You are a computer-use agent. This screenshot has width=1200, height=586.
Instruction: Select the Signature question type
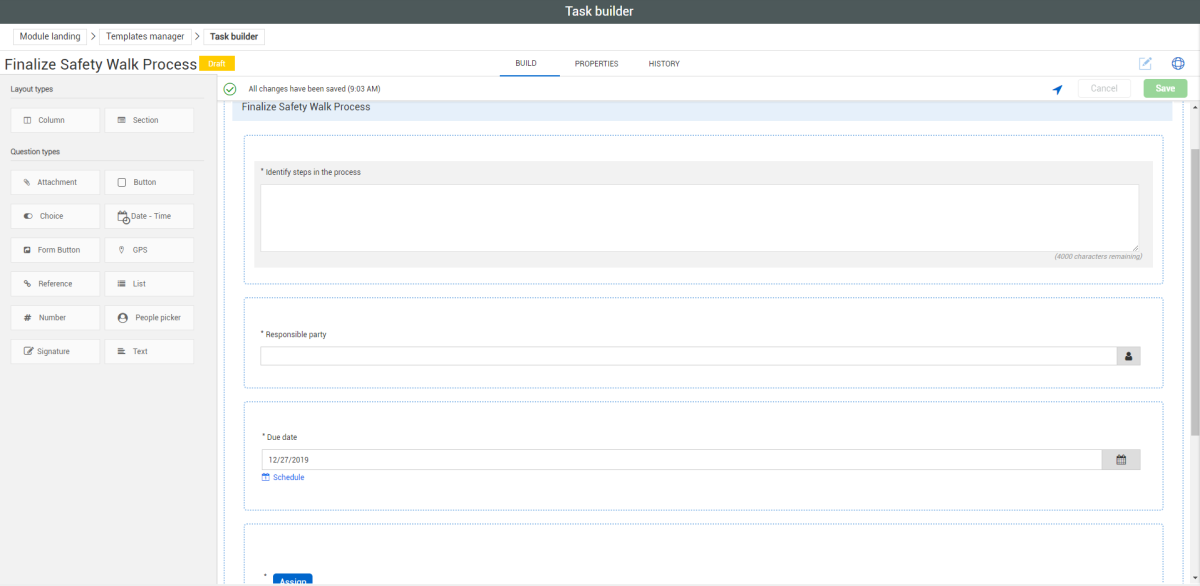click(x=56, y=352)
